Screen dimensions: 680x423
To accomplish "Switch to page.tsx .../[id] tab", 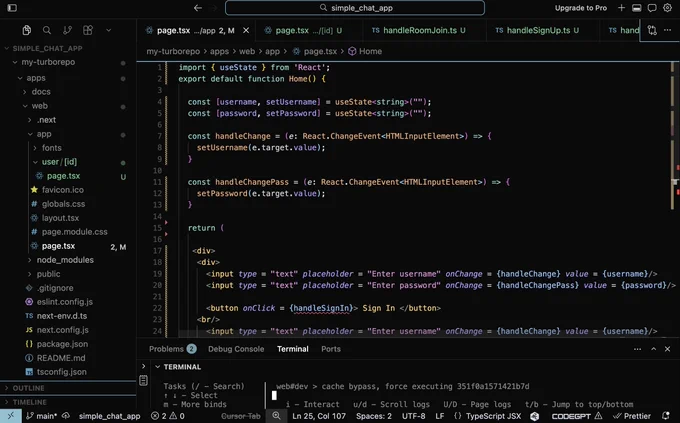I will click(308, 30).
